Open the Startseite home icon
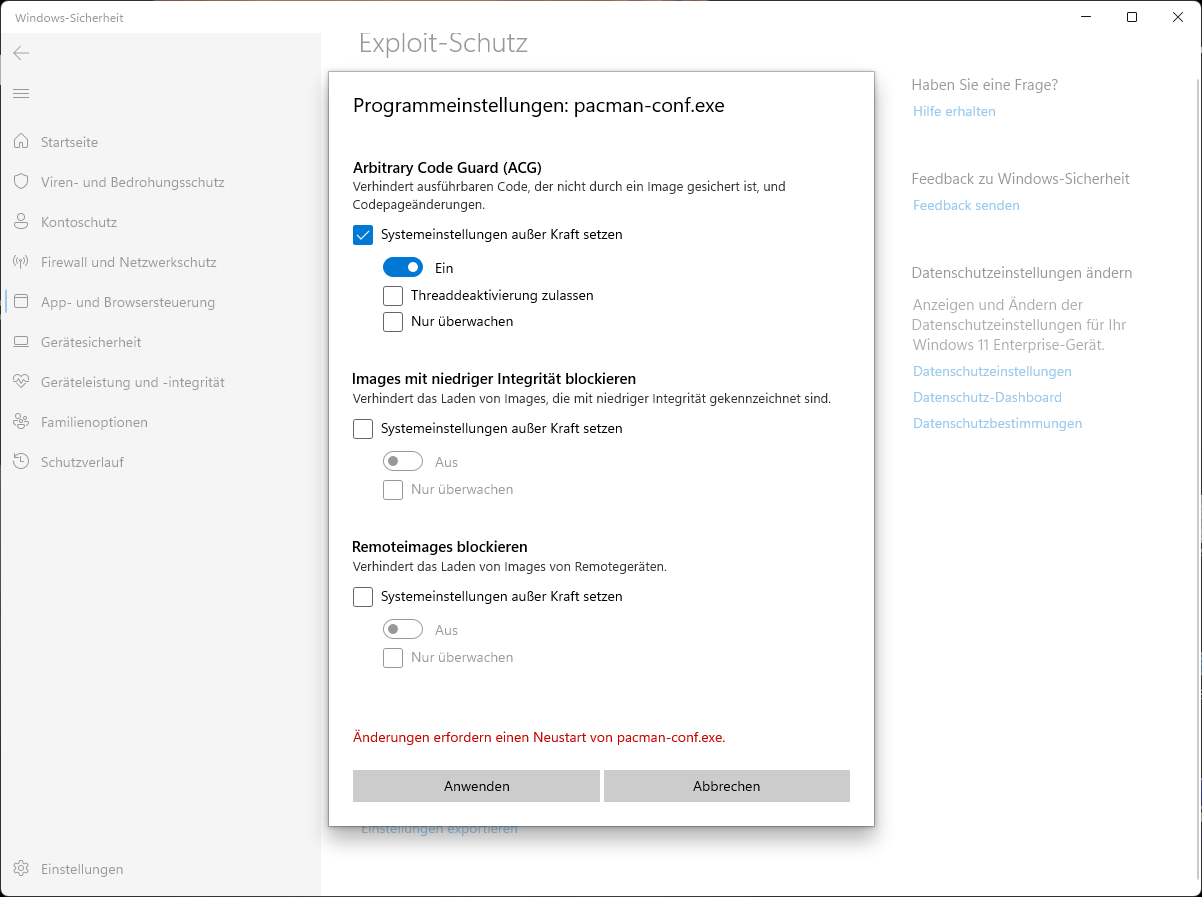1202x897 pixels. point(68,142)
